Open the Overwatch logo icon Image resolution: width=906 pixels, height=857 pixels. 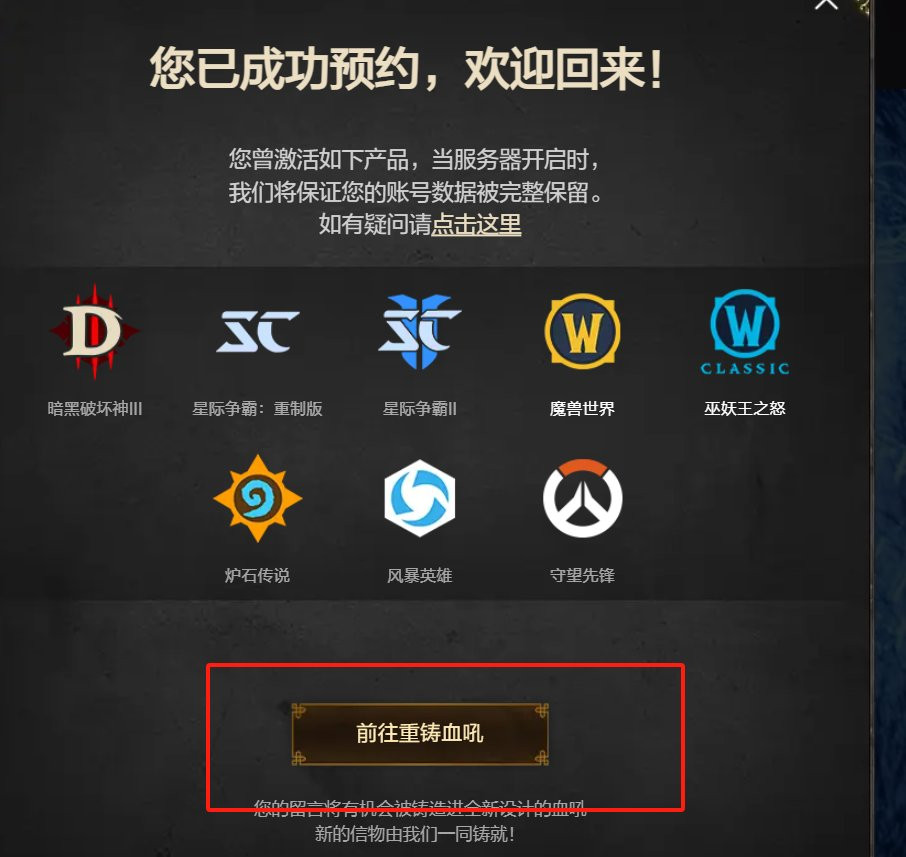click(x=582, y=498)
